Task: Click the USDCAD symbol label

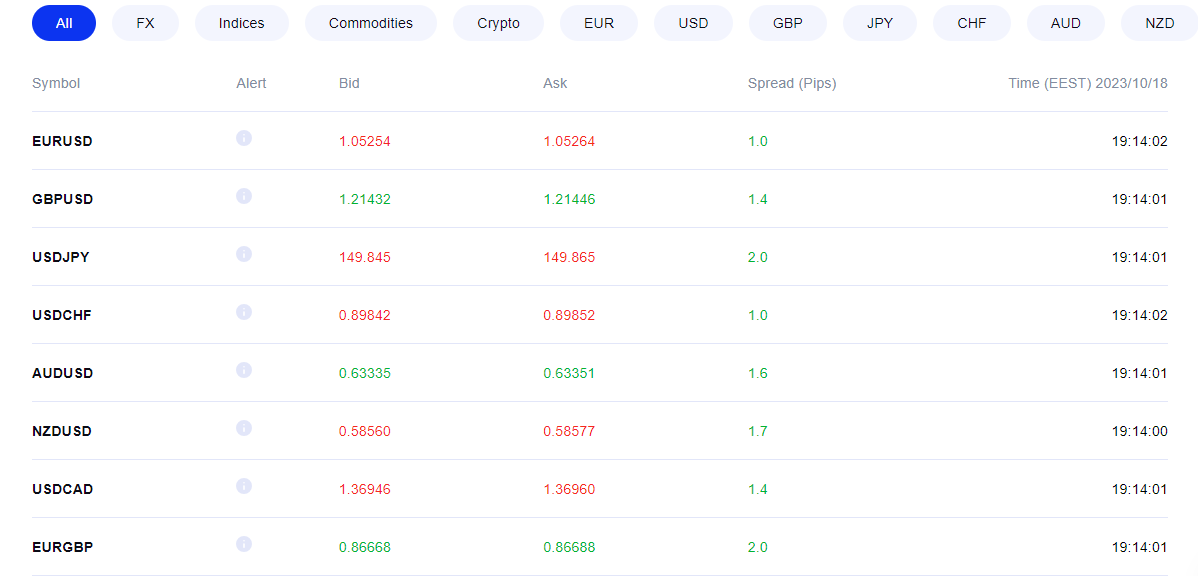Action: point(63,489)
